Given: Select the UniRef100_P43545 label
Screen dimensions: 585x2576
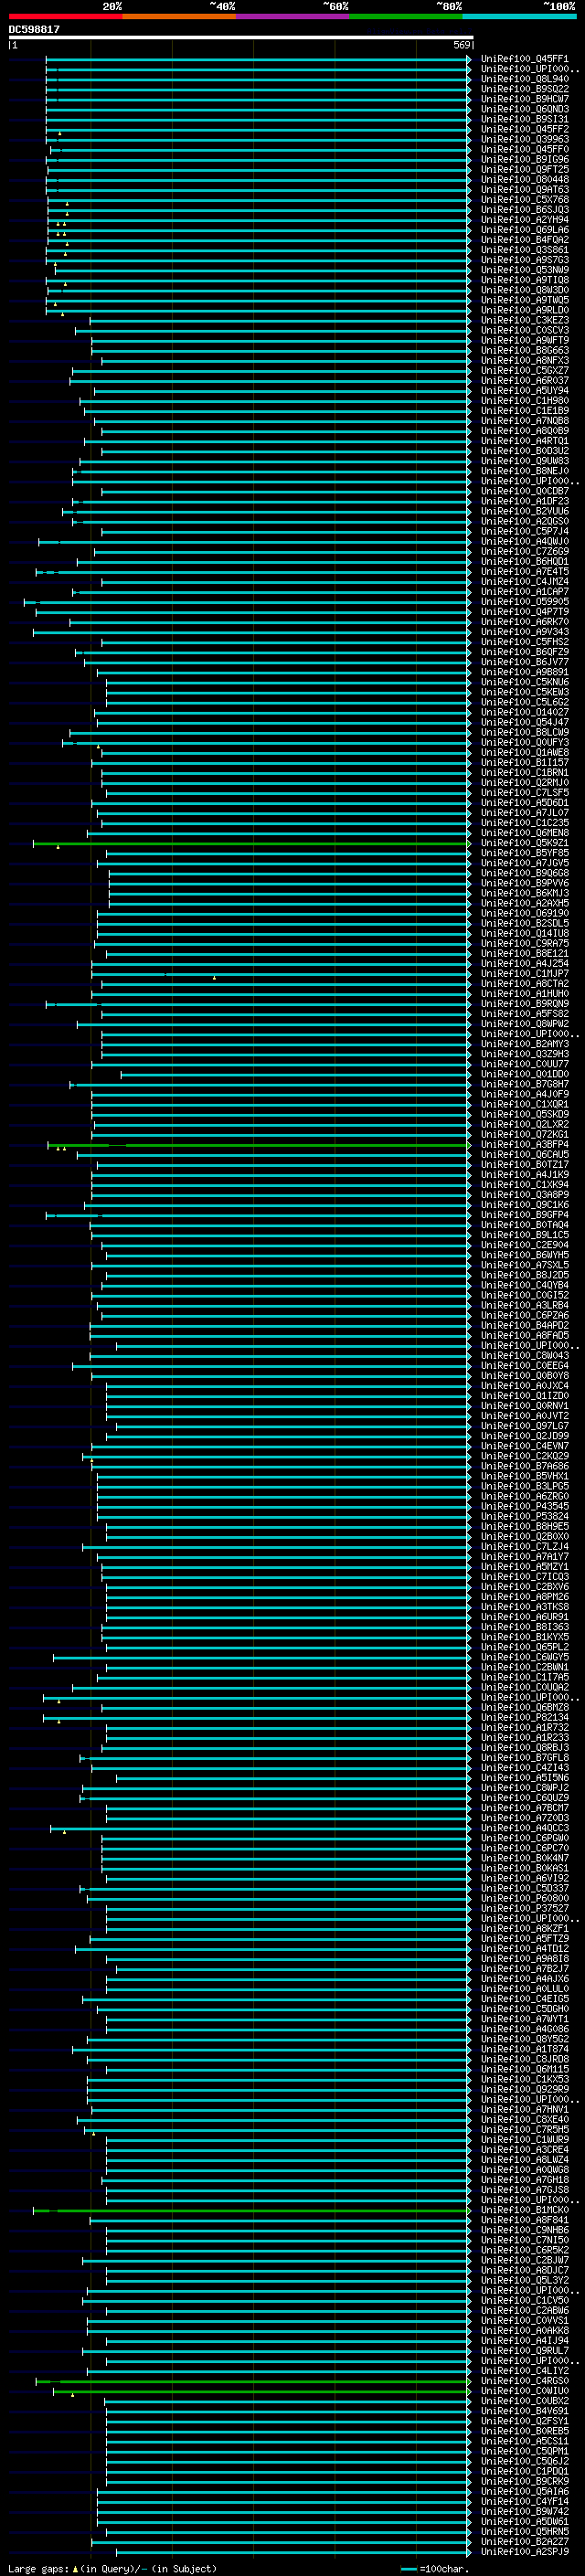Looking at the screenshot, I should coord(524,1507).
